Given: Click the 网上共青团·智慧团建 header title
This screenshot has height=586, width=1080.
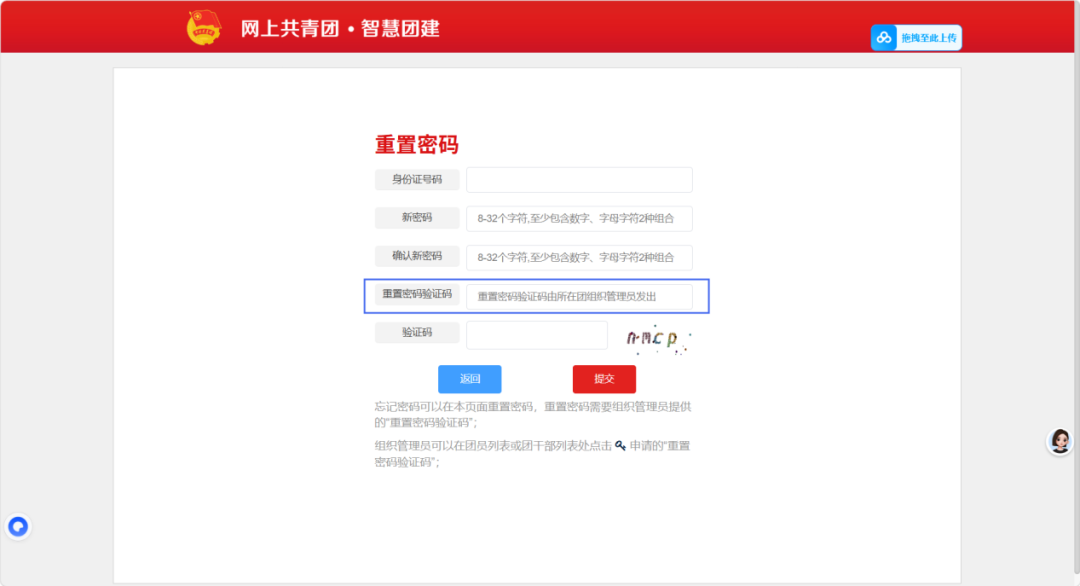Looking at the screenshot, I should (340, 28).
